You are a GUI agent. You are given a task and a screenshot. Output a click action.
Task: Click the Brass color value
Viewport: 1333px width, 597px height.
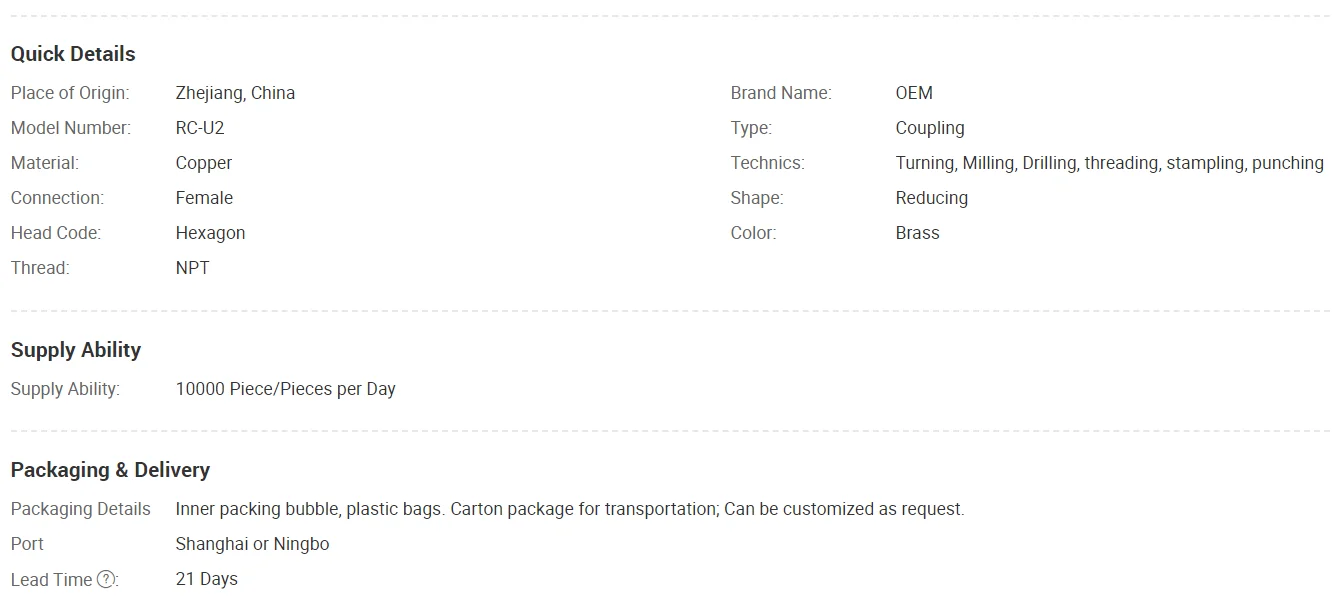pyautogui.click(x=917, y=233)
